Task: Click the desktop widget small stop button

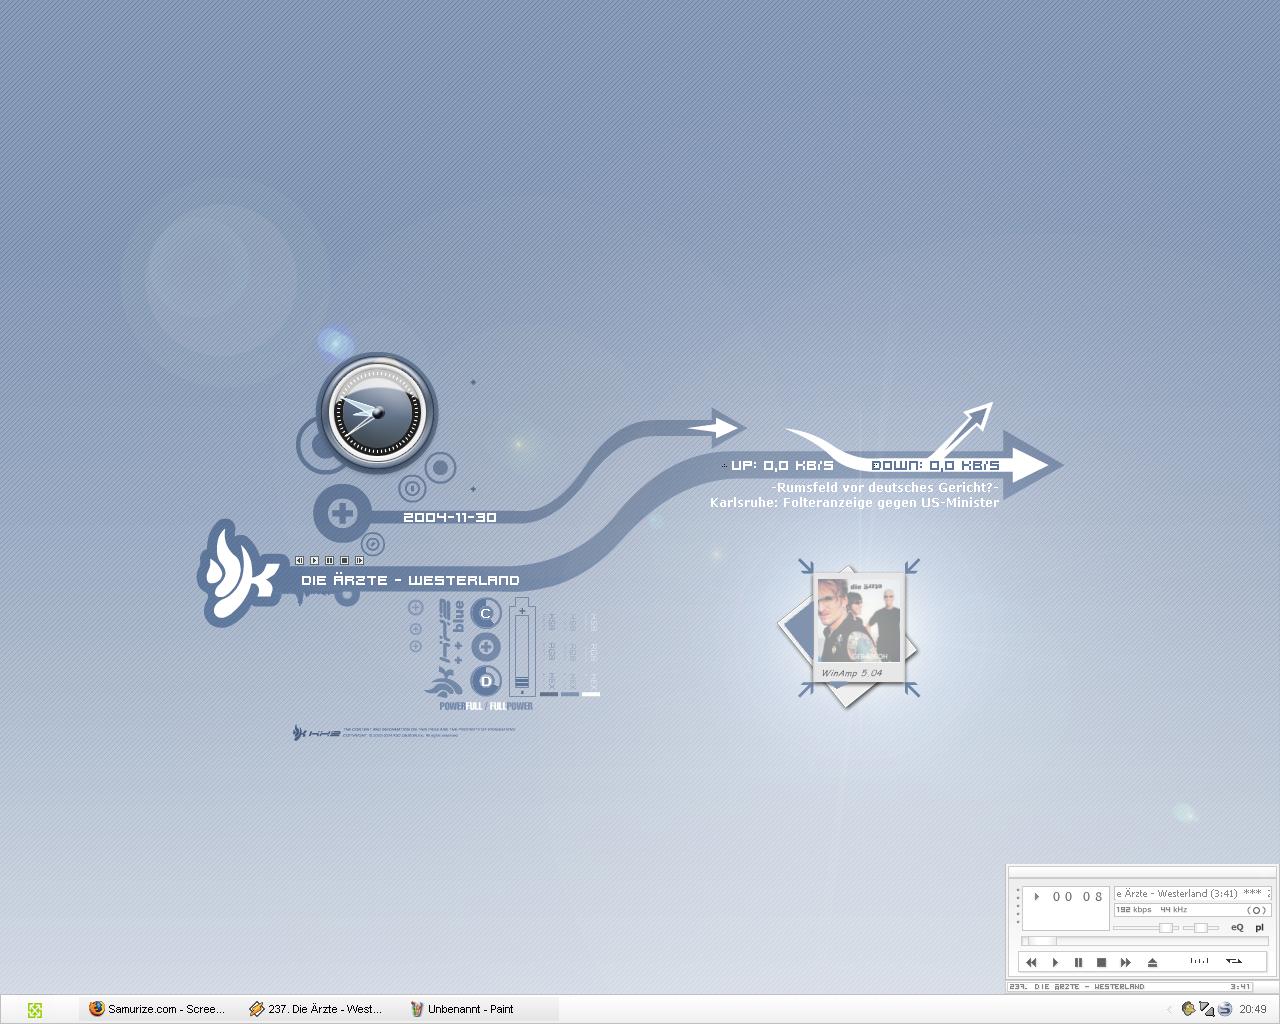Action: (x=344, y=561)
